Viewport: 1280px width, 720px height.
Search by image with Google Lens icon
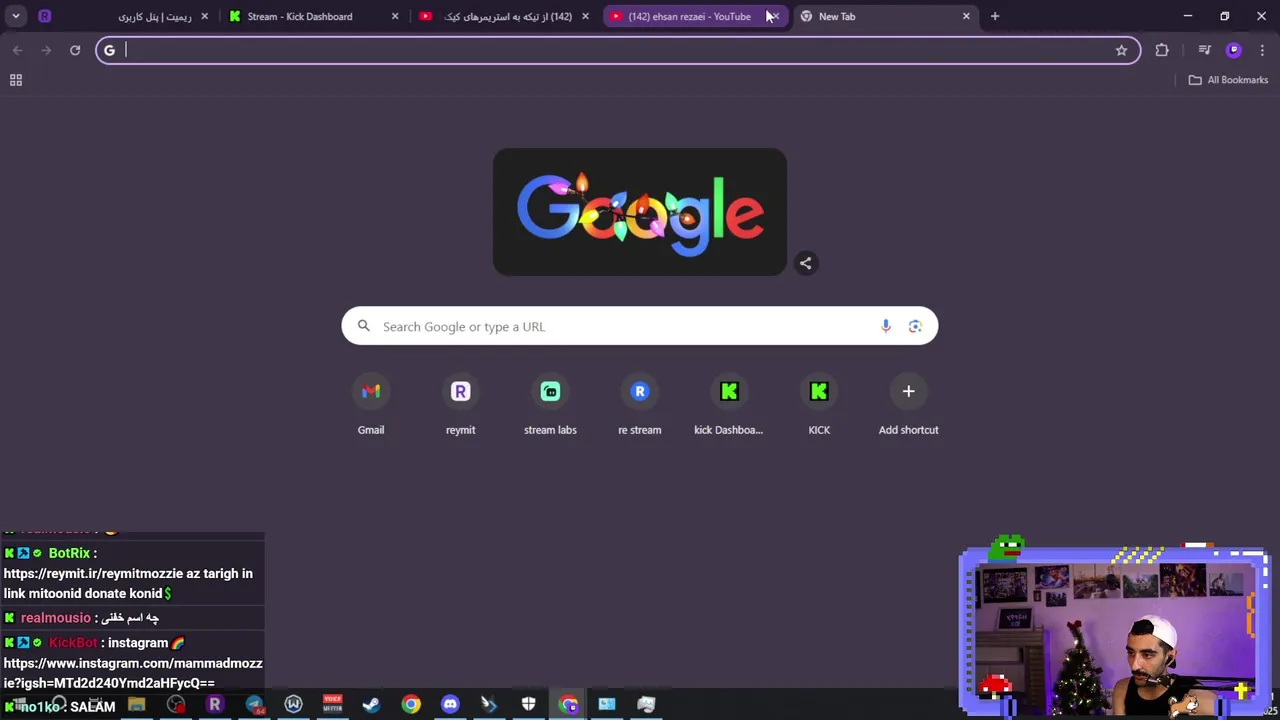915,326
